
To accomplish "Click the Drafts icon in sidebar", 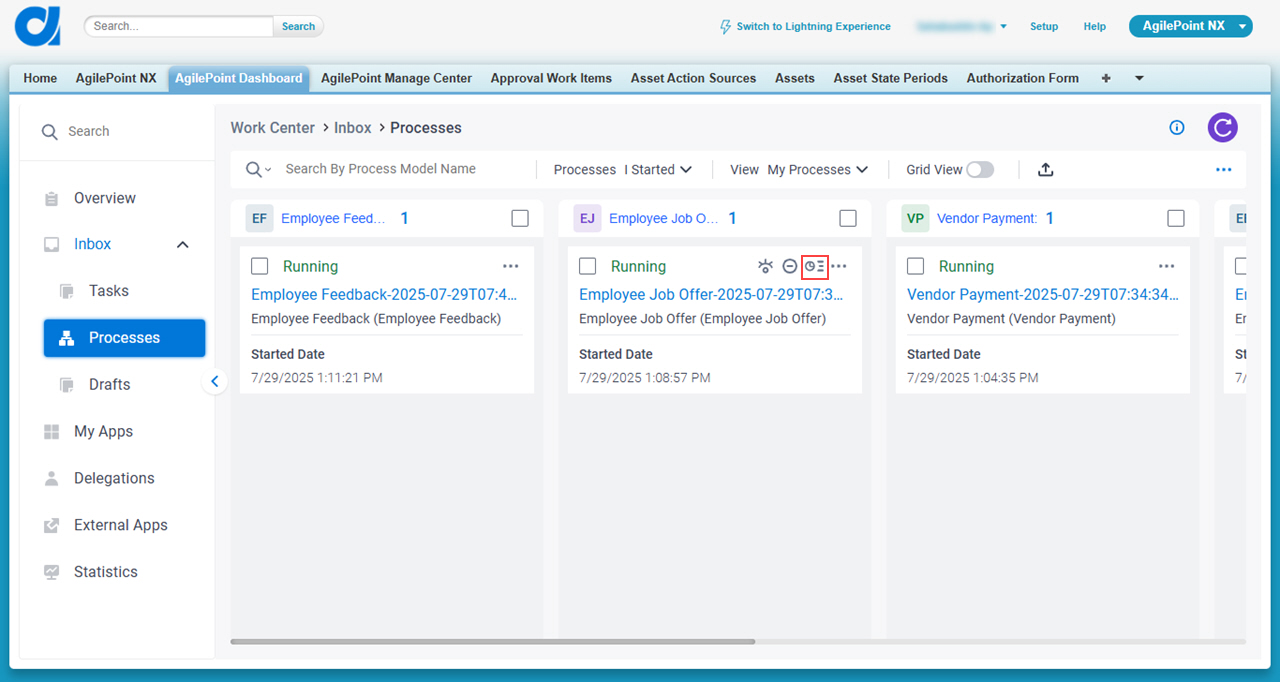I will (x=67, y=385).
